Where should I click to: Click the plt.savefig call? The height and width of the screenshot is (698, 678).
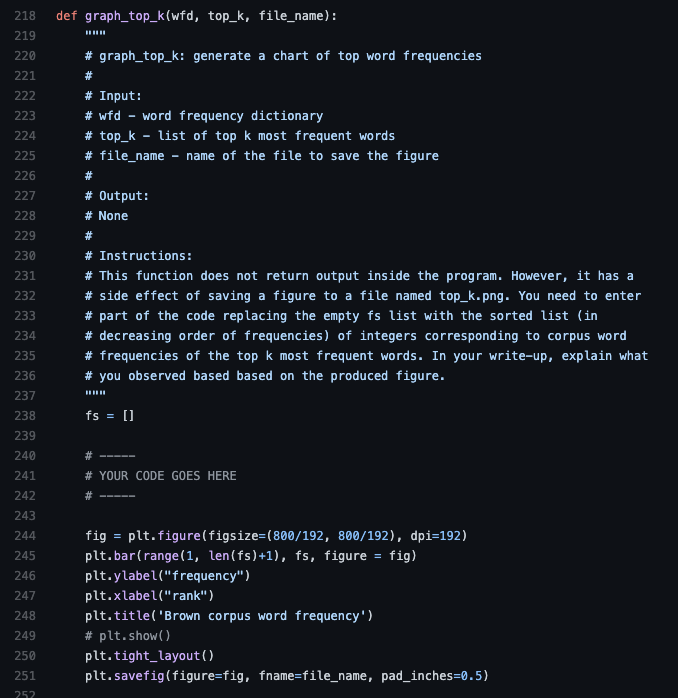[287, 676]
